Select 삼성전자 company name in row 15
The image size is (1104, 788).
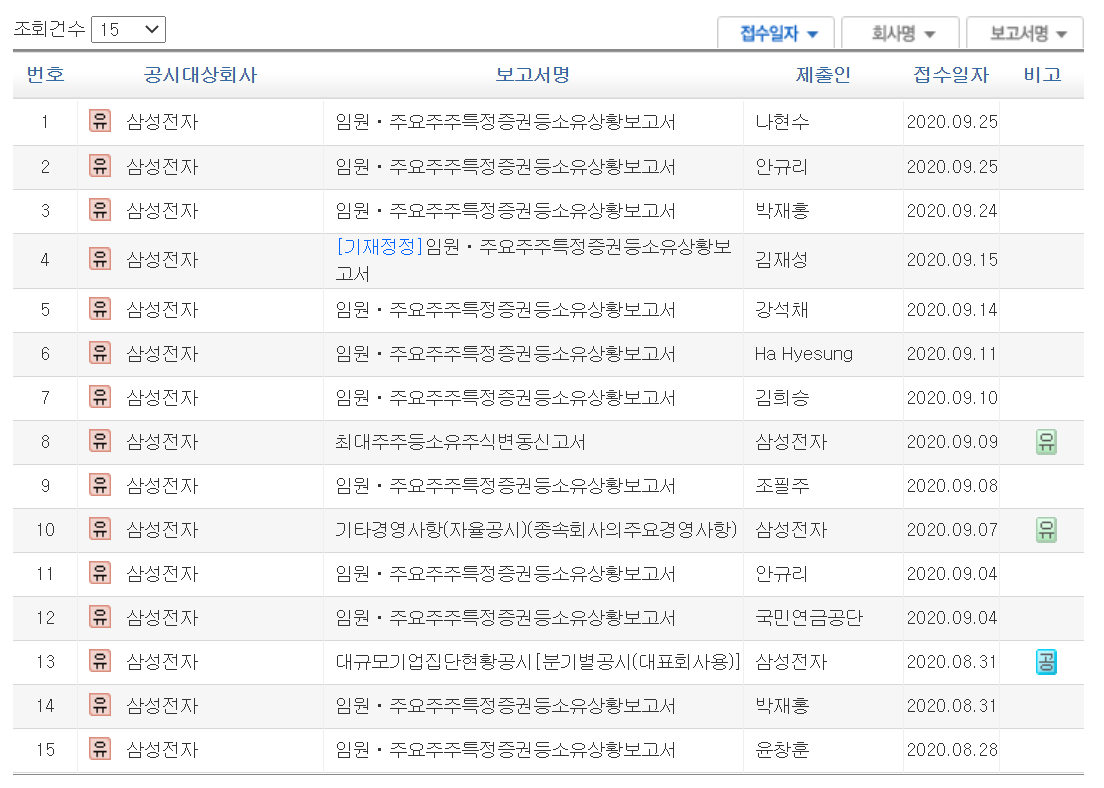[x=163, y=750]
